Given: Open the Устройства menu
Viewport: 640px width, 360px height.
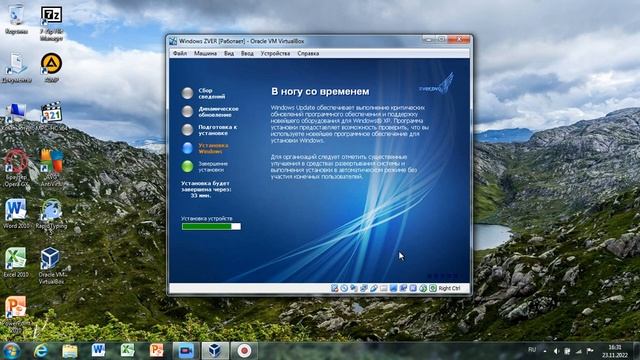Looking at the screenshot, I should (x=275, y=53).
